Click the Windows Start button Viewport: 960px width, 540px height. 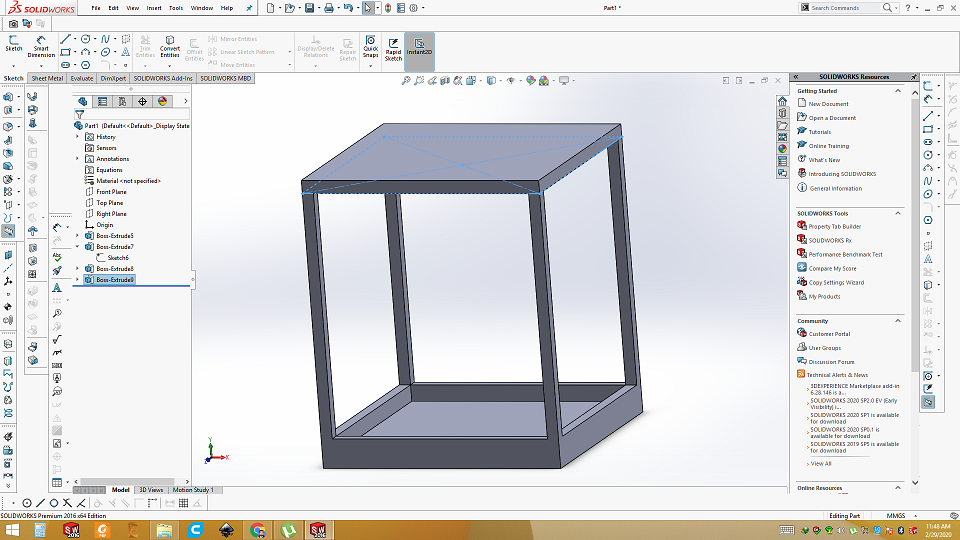13,530
